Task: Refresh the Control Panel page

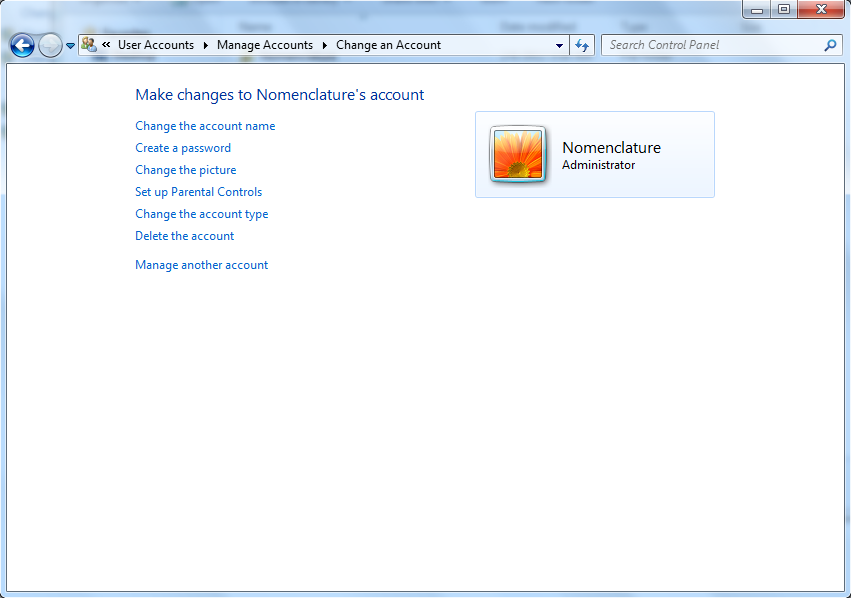Action: [582, 46]
